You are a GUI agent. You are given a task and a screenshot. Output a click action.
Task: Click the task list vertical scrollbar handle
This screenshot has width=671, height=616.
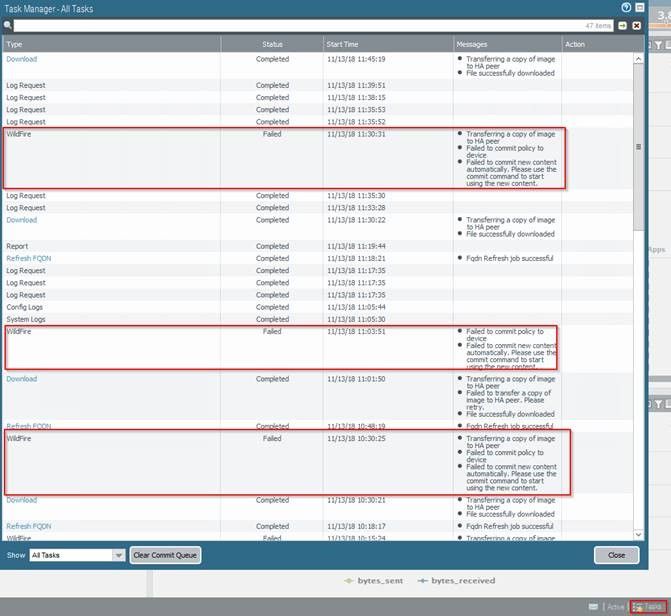pos(639,146)
